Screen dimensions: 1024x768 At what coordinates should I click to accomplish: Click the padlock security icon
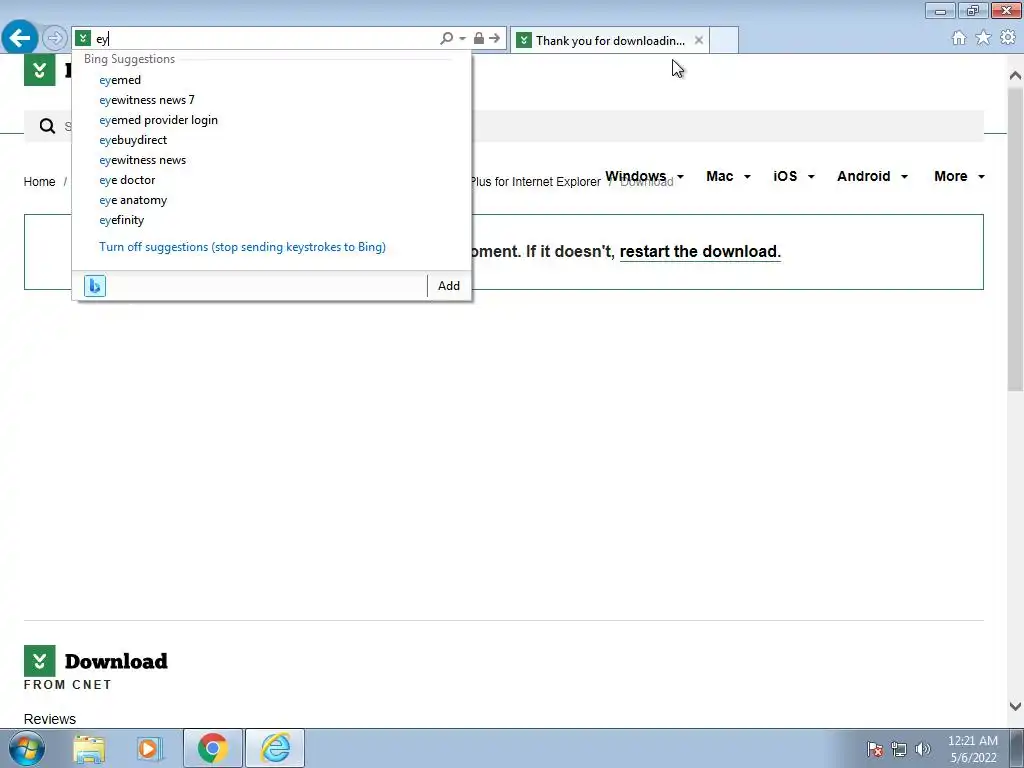tap(479, 39)
